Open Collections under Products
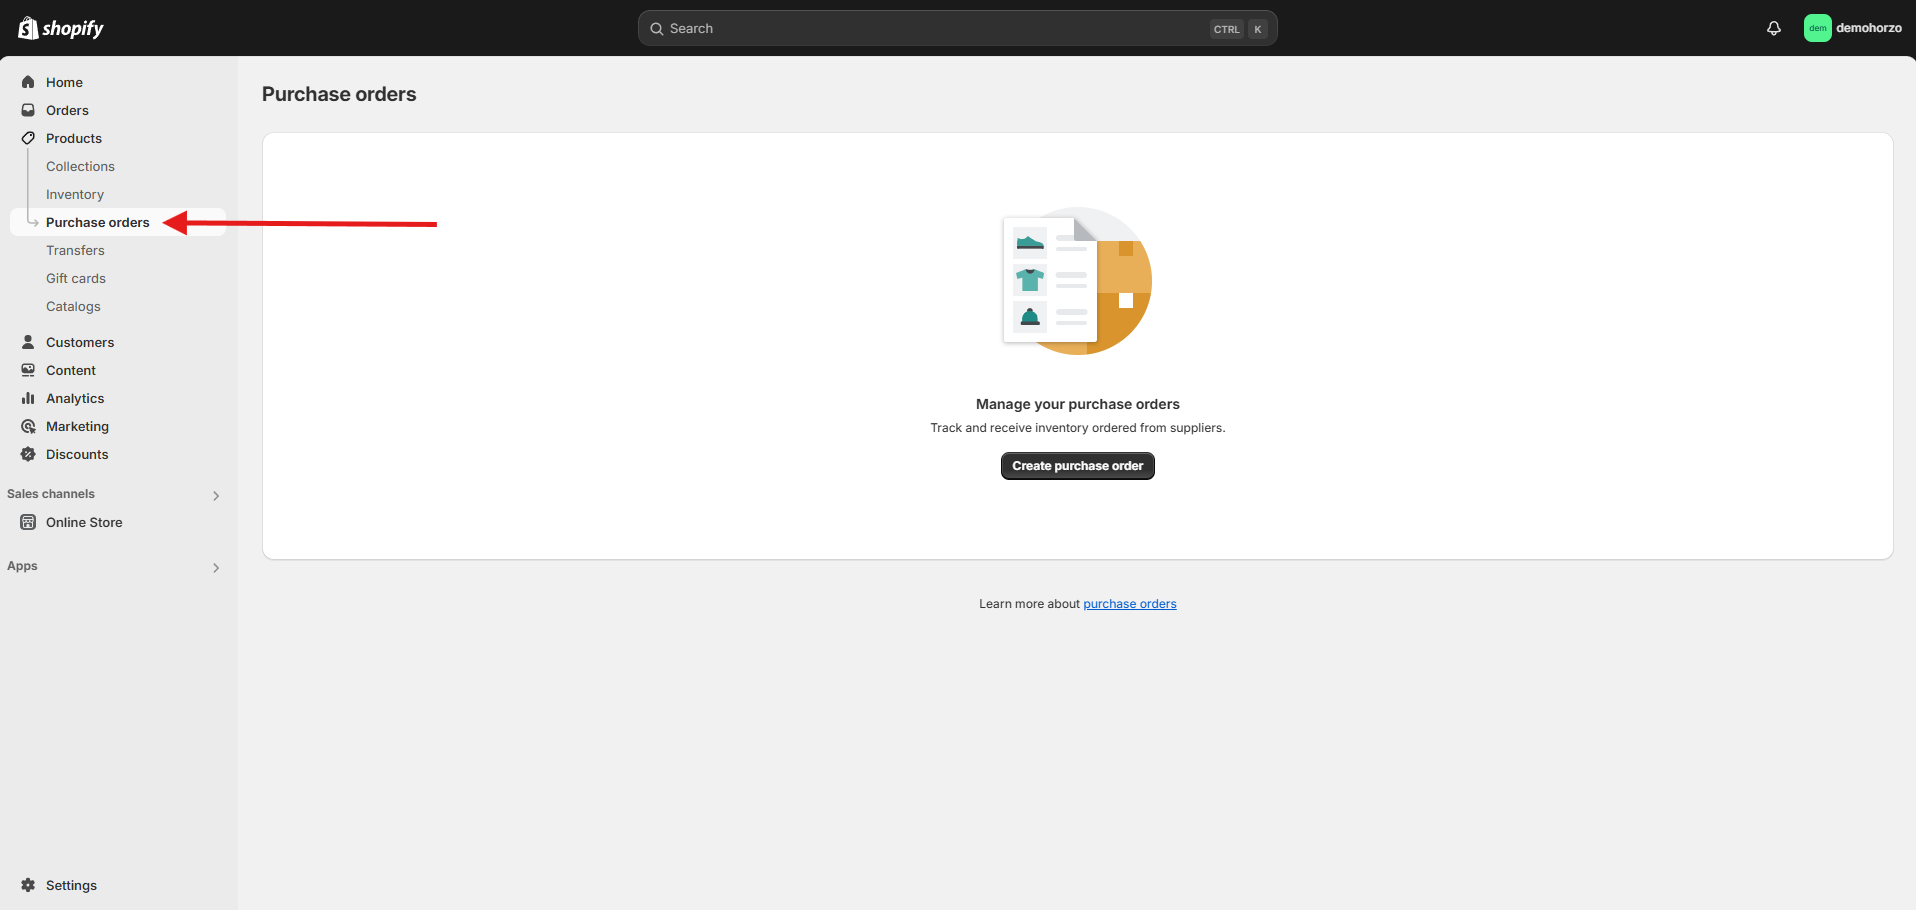This screenshot has width=1916, height=910. coord(80,166)
